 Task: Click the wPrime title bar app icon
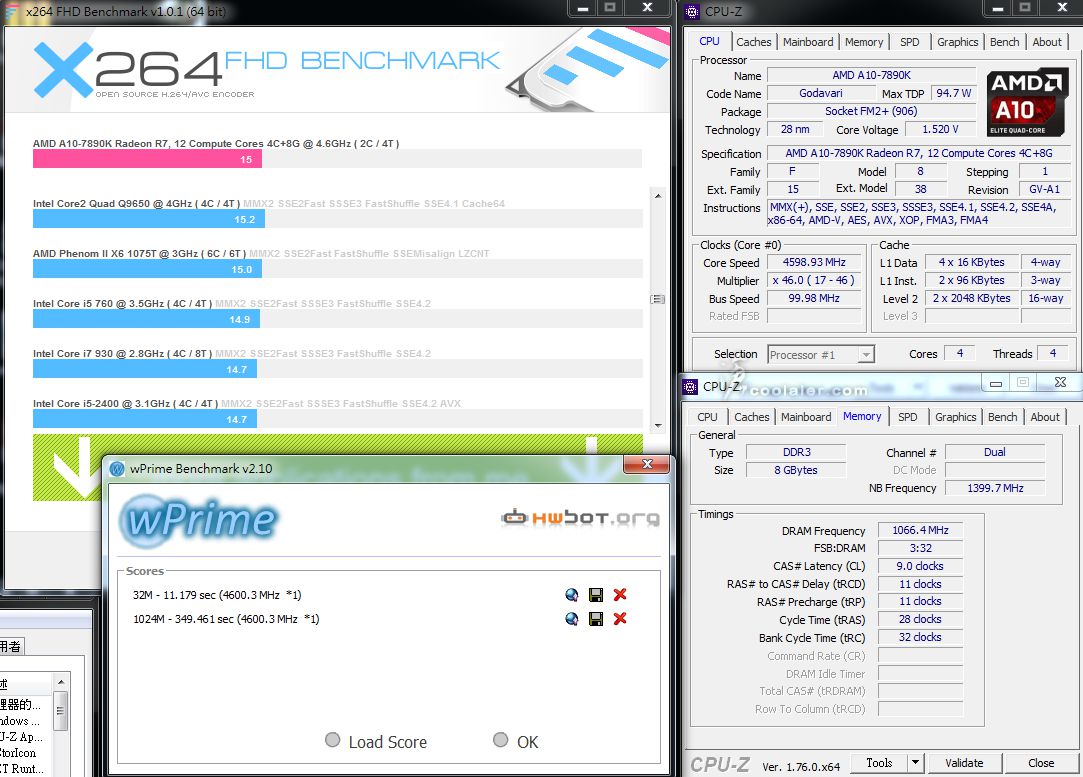(x=118, y=469)
